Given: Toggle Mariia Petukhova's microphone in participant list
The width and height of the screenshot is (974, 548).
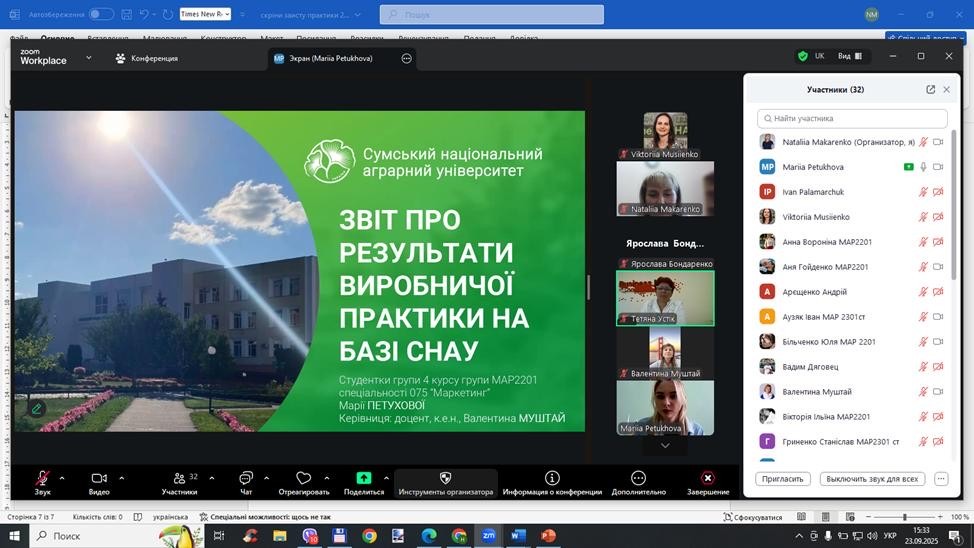Looking at the screenshot, I should (924, 167).
